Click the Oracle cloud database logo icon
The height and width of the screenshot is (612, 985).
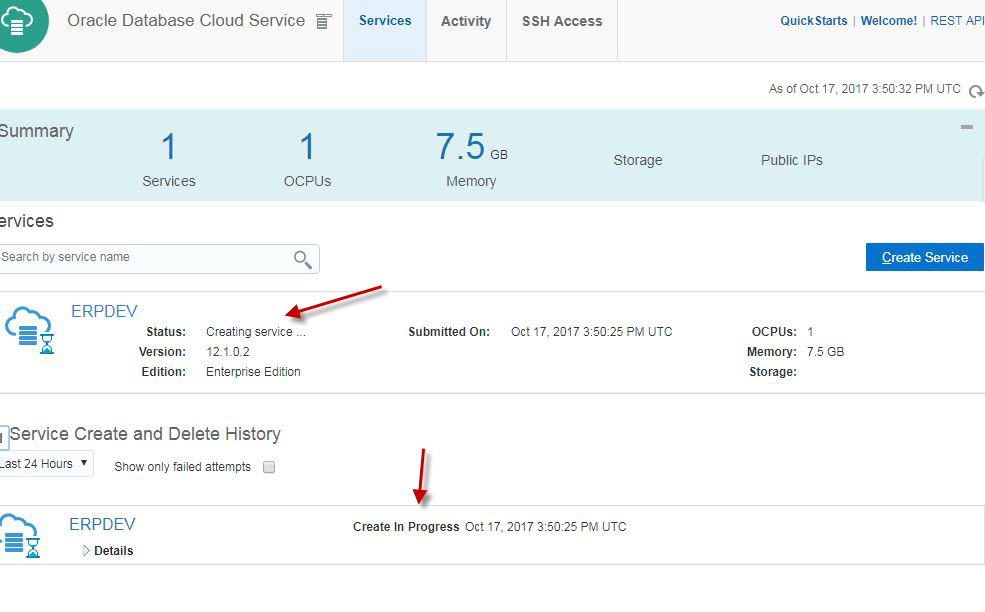pos(23,24)
